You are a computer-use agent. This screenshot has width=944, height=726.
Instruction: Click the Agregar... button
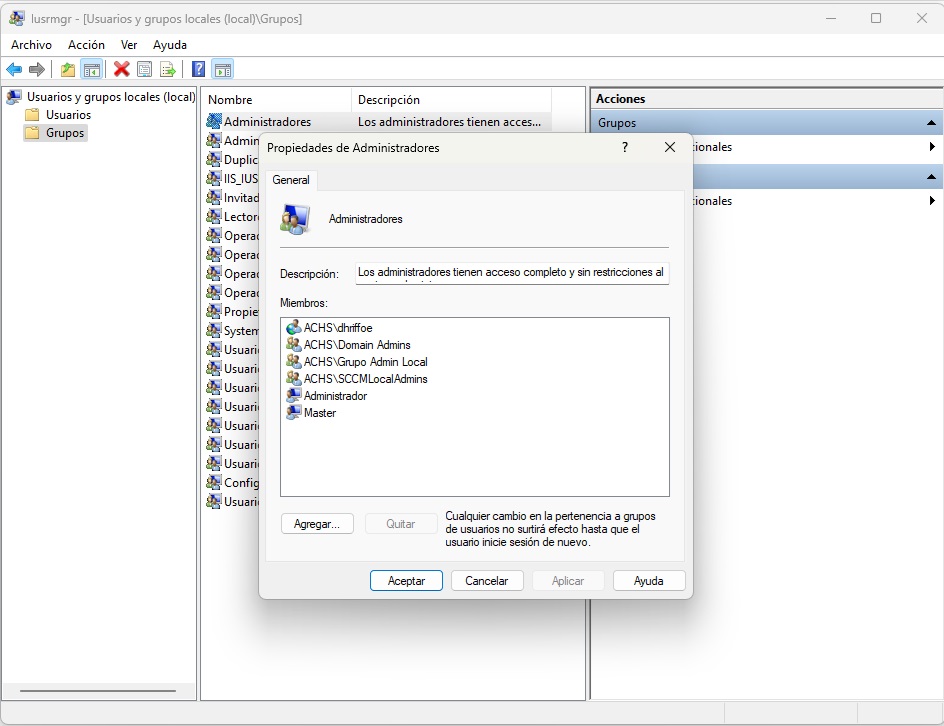[x=317, y=524]
